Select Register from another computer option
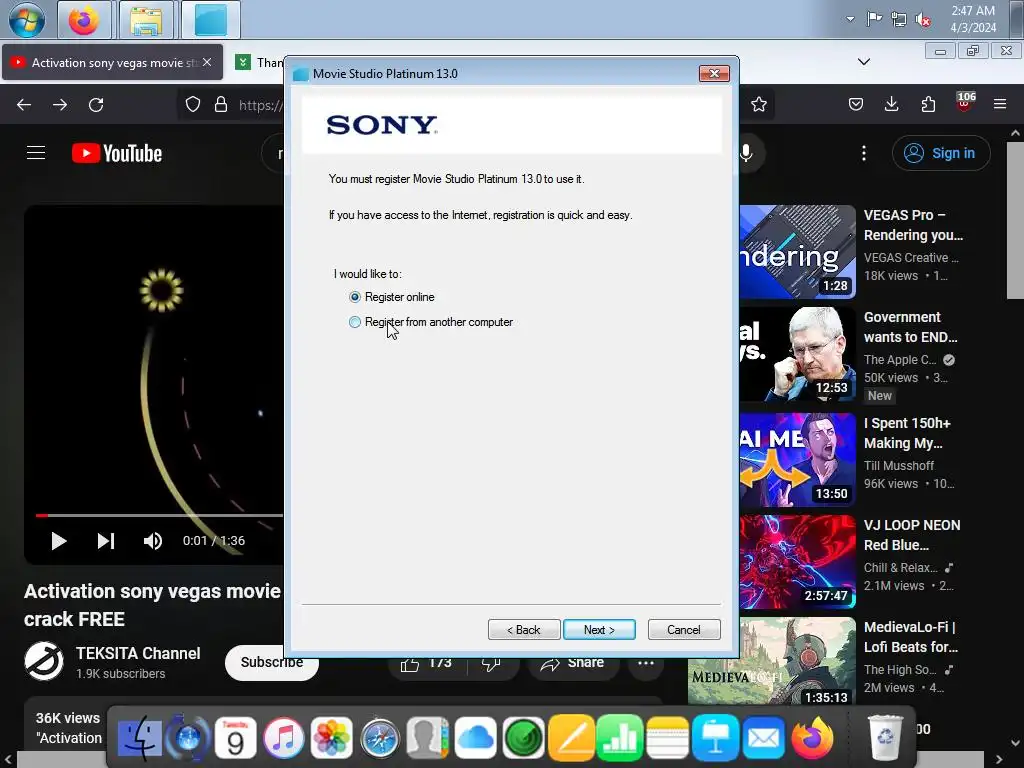Viewport: 1024px width, 768px height. pyautogui.click(x=355, y=322)
